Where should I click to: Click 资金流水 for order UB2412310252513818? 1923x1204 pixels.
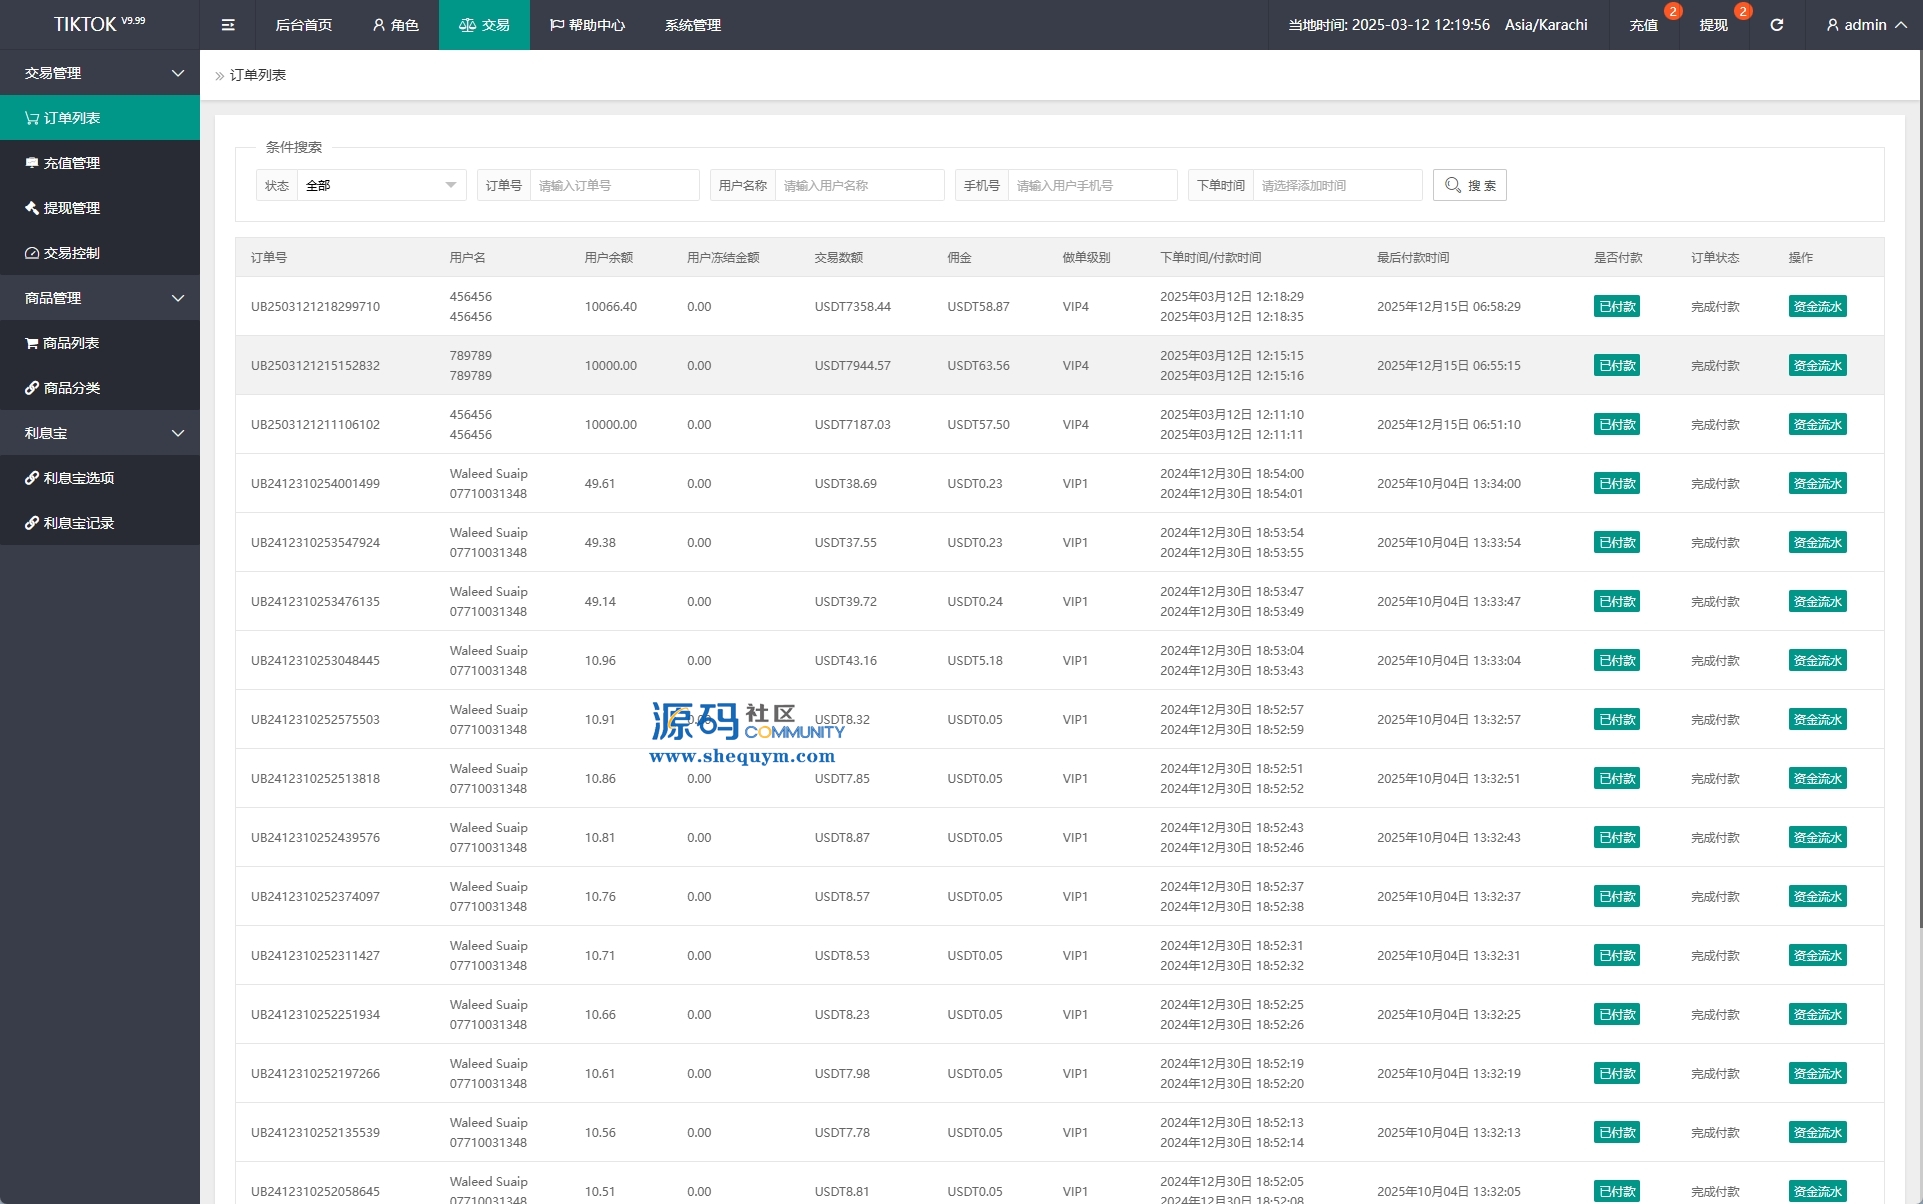1817,778
